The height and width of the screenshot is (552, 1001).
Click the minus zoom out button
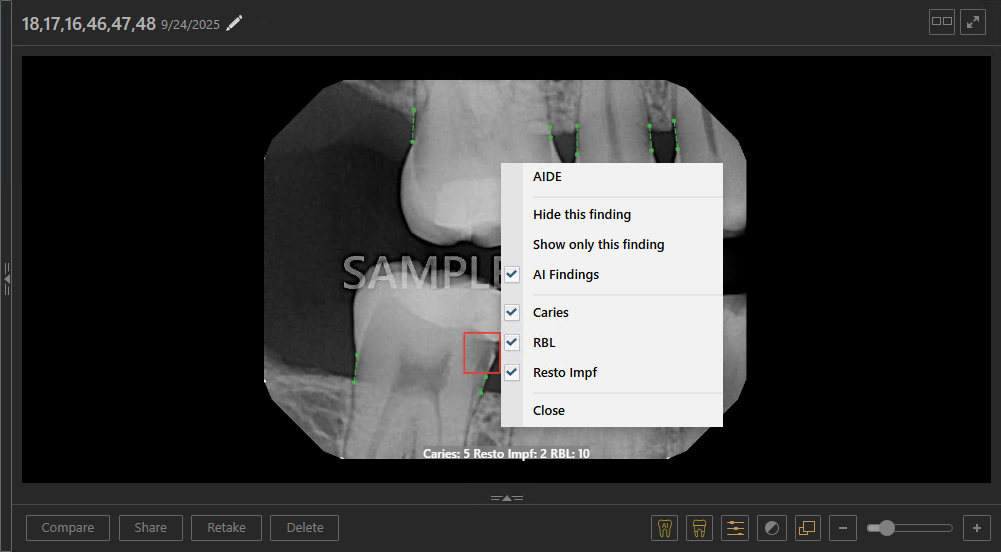point(843,528)
